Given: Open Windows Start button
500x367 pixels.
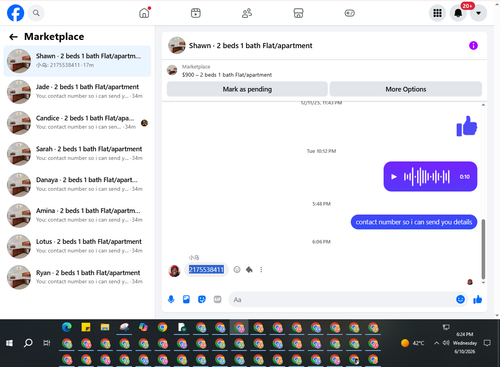Looking at the screenshot, I should 9,343.
